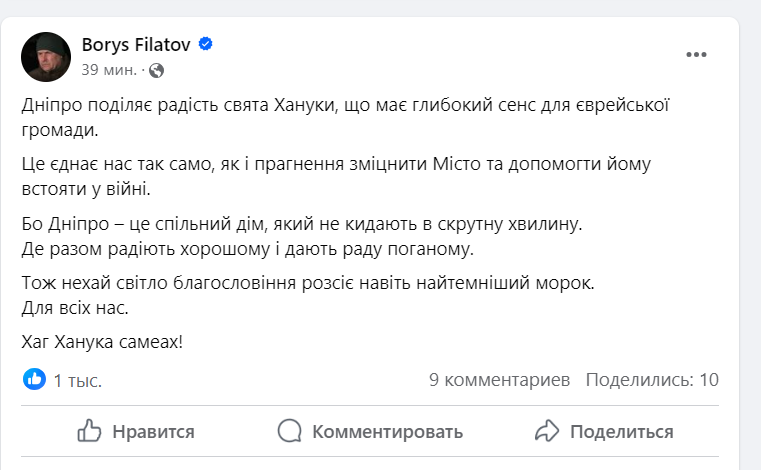Click the line "Бо Дніпро – це спільний дім"

[x=301, y=225]
